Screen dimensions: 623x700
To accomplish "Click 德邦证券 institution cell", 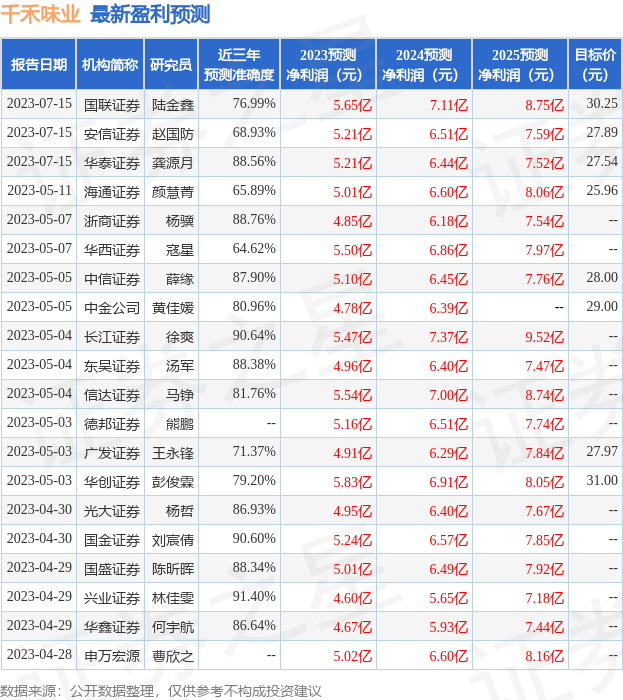I will coord(112,424).
